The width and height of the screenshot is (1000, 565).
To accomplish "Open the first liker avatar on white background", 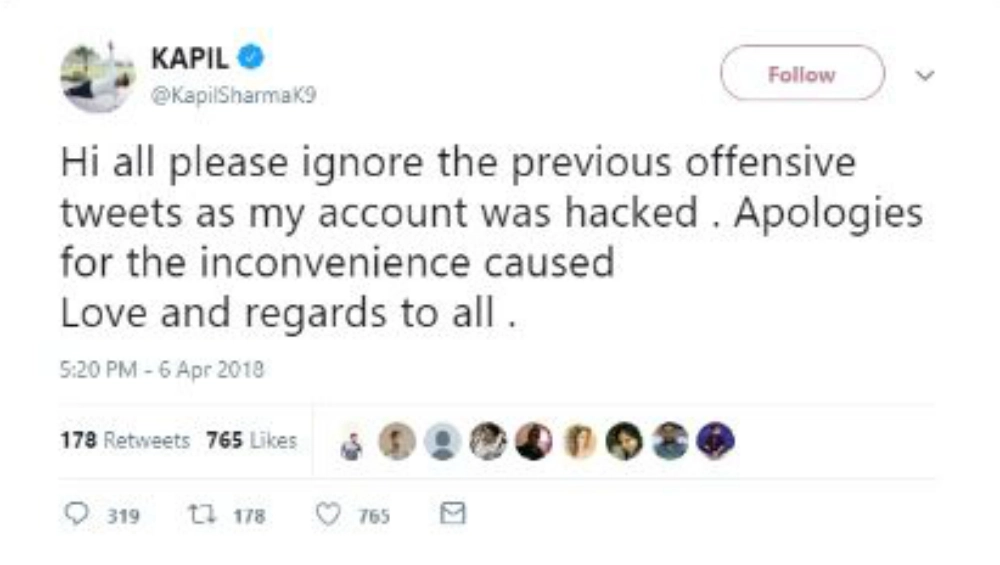I will pyautogui.click(x=352, y=442).
